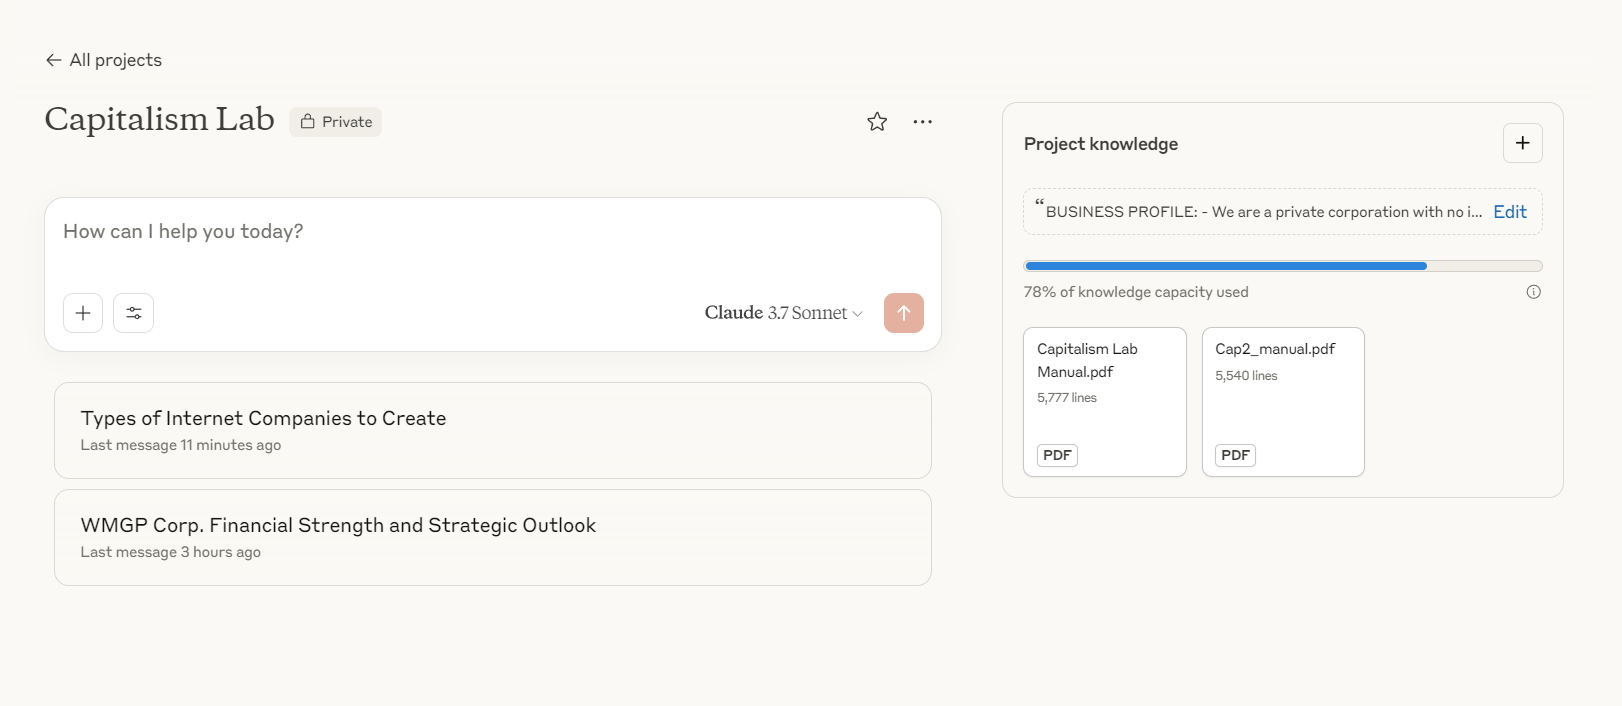The height and width of the screenshot is (706, 1622).
Task: Focus the How can I help you today input
Action: 492,232
